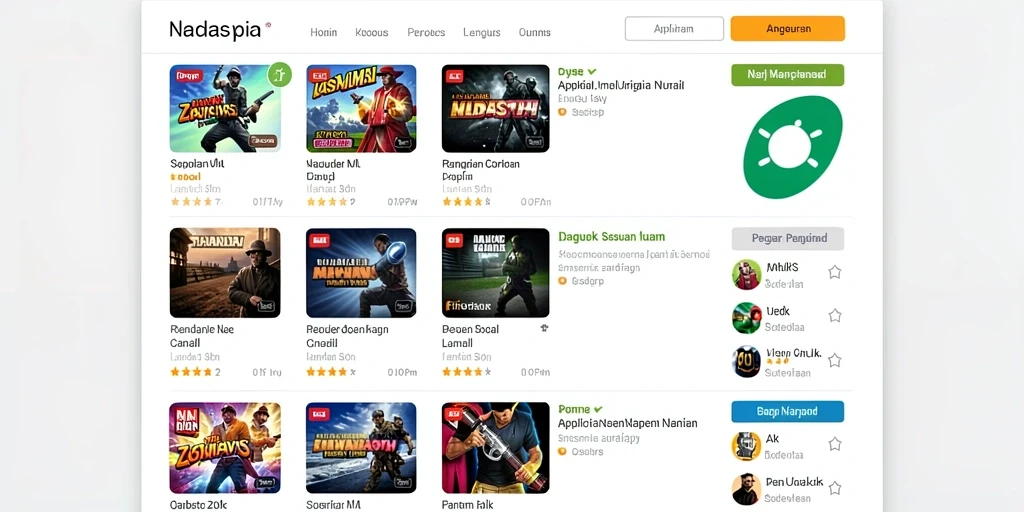This screenshot has width=1024, height=512.
Task: Click star icon beside Pen Unakik
Action: pos(835,488)
